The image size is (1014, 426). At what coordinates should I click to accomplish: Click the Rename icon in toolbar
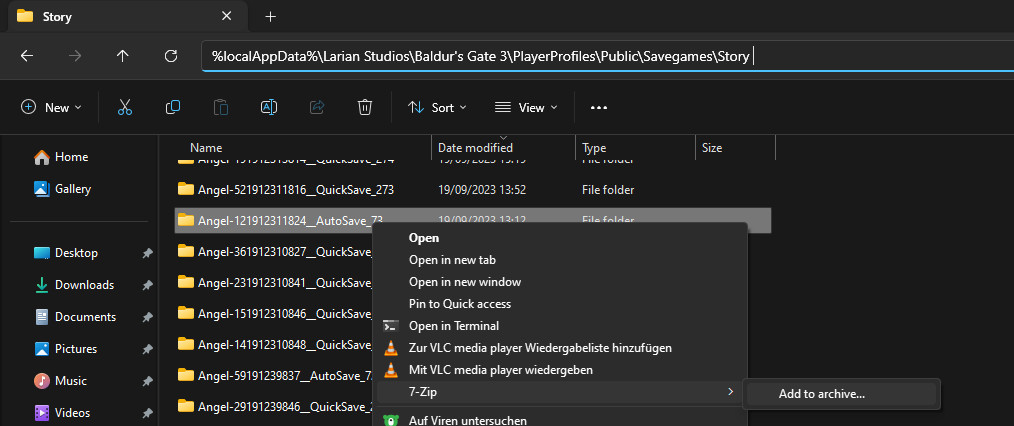[x=269, y=107]
